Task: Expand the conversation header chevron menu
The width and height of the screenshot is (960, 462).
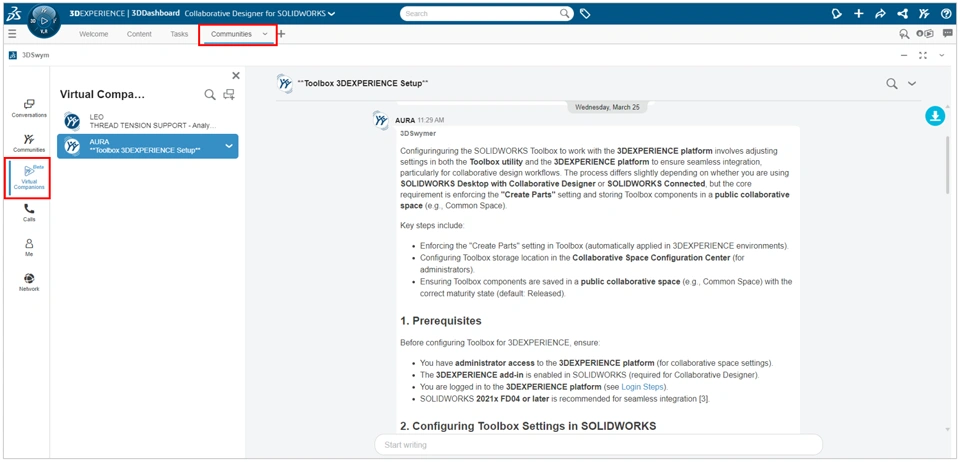Action: click(x=912, y=83)
